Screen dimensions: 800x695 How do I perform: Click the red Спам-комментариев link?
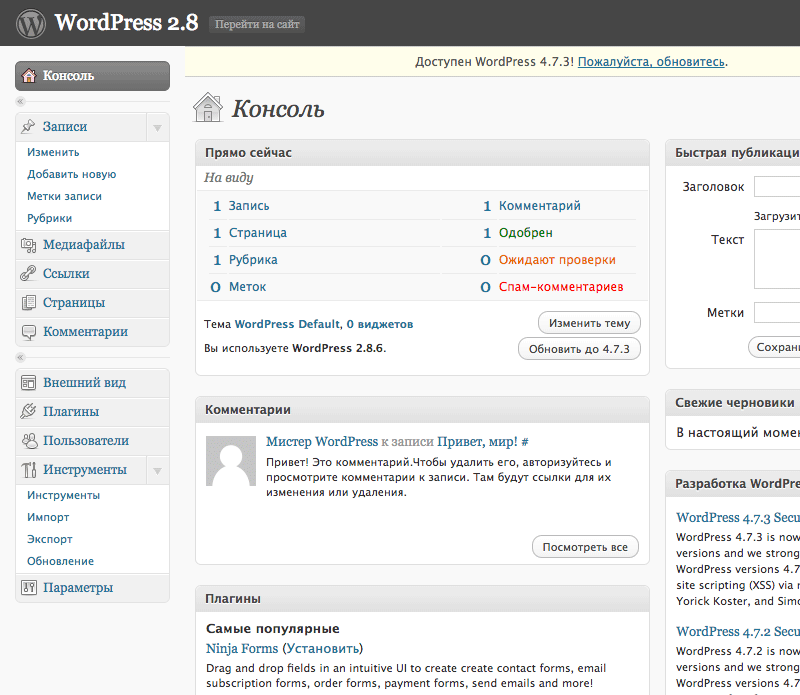pyautogui.click(x=561, y=287)
